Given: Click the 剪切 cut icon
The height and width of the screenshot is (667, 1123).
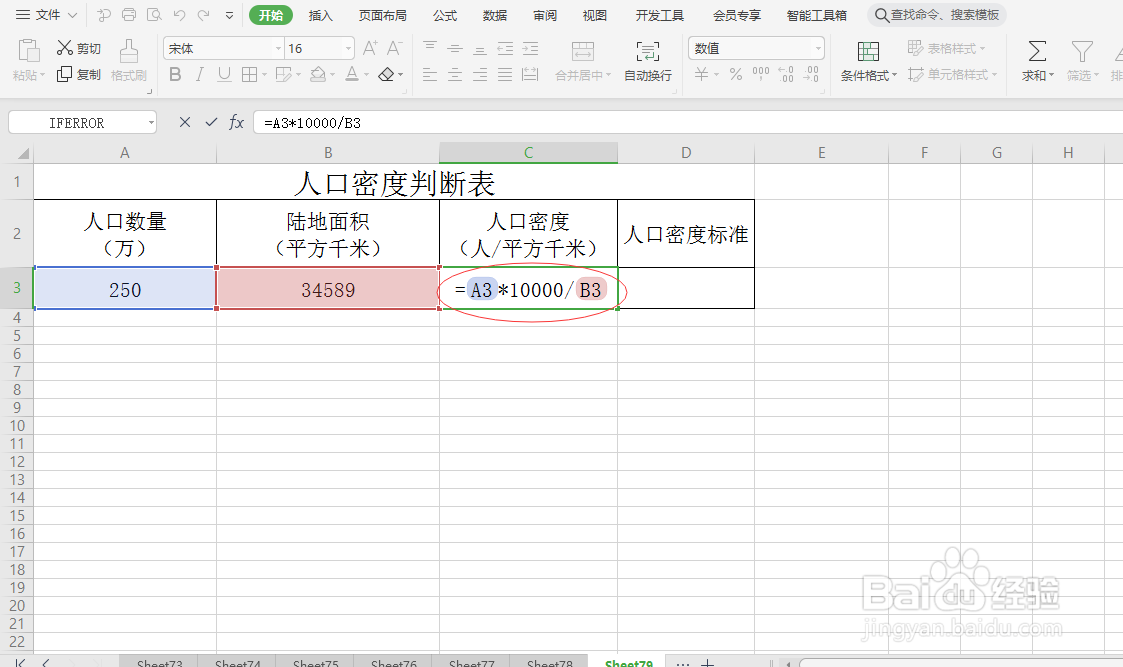Looking at the screenshot, I should coord(77,47).
